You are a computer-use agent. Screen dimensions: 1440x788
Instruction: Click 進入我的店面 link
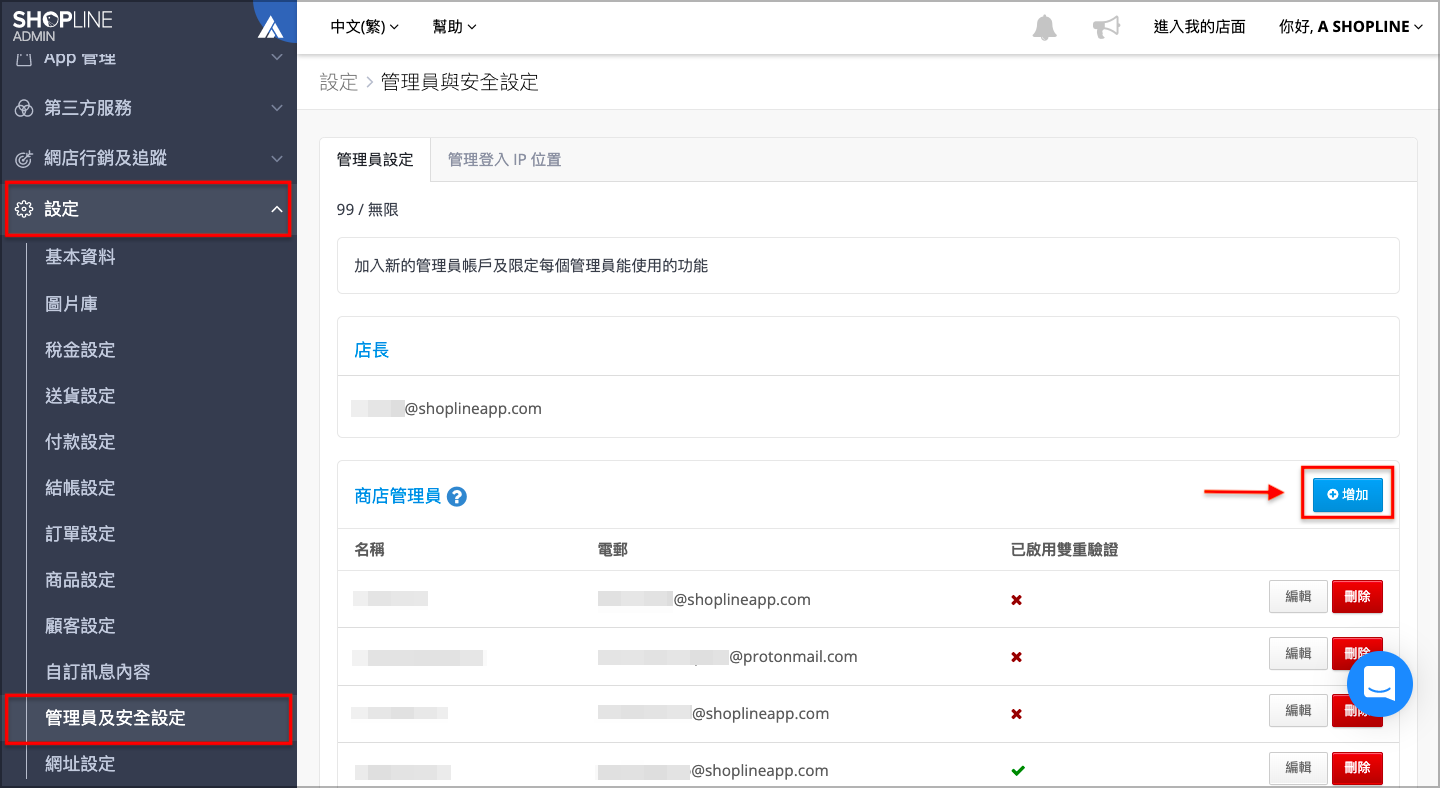(x=1199, y=27)
